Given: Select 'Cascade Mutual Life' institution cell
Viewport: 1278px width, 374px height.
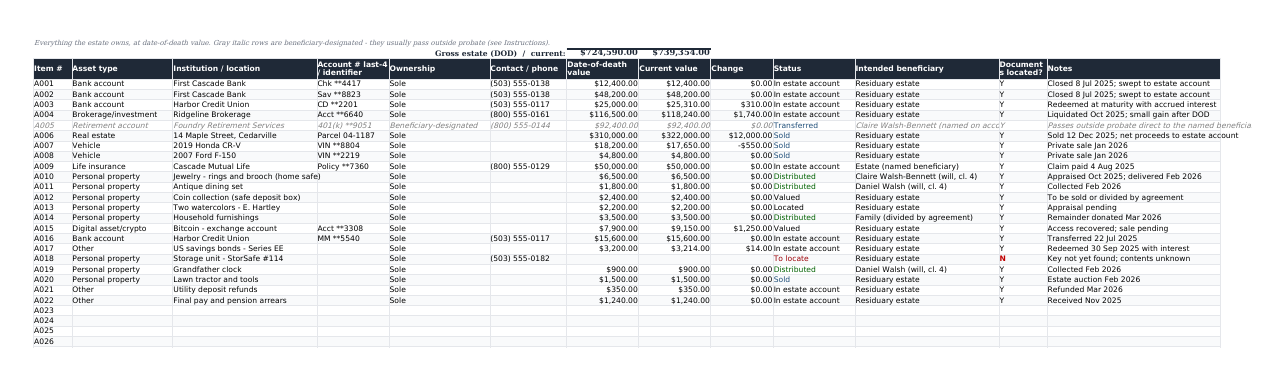Looking at the screenshot, I should pyautogui.click(x=244, y=166).
